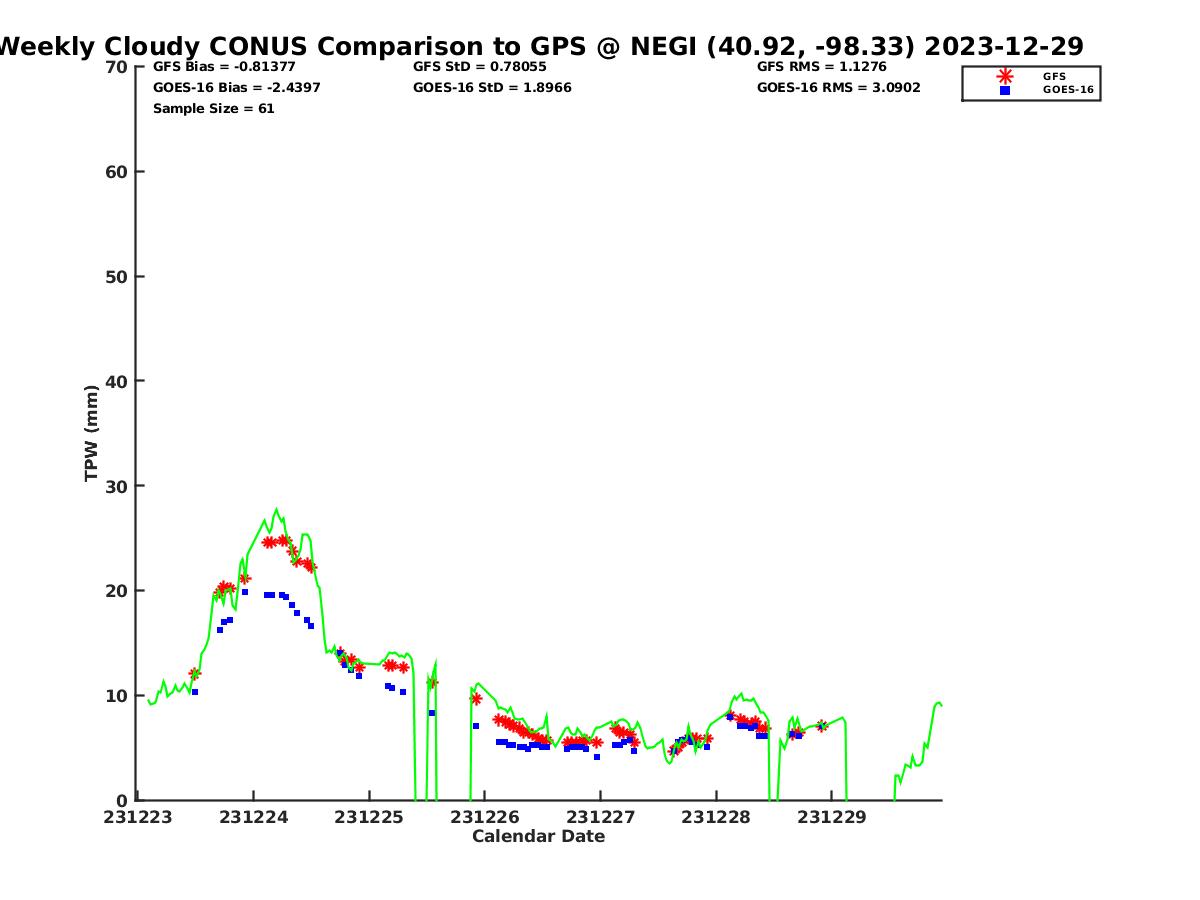Select the GOES-16 RMS = 3.0902 annotation
The image size is (1200, 900).
click(838, 88)
